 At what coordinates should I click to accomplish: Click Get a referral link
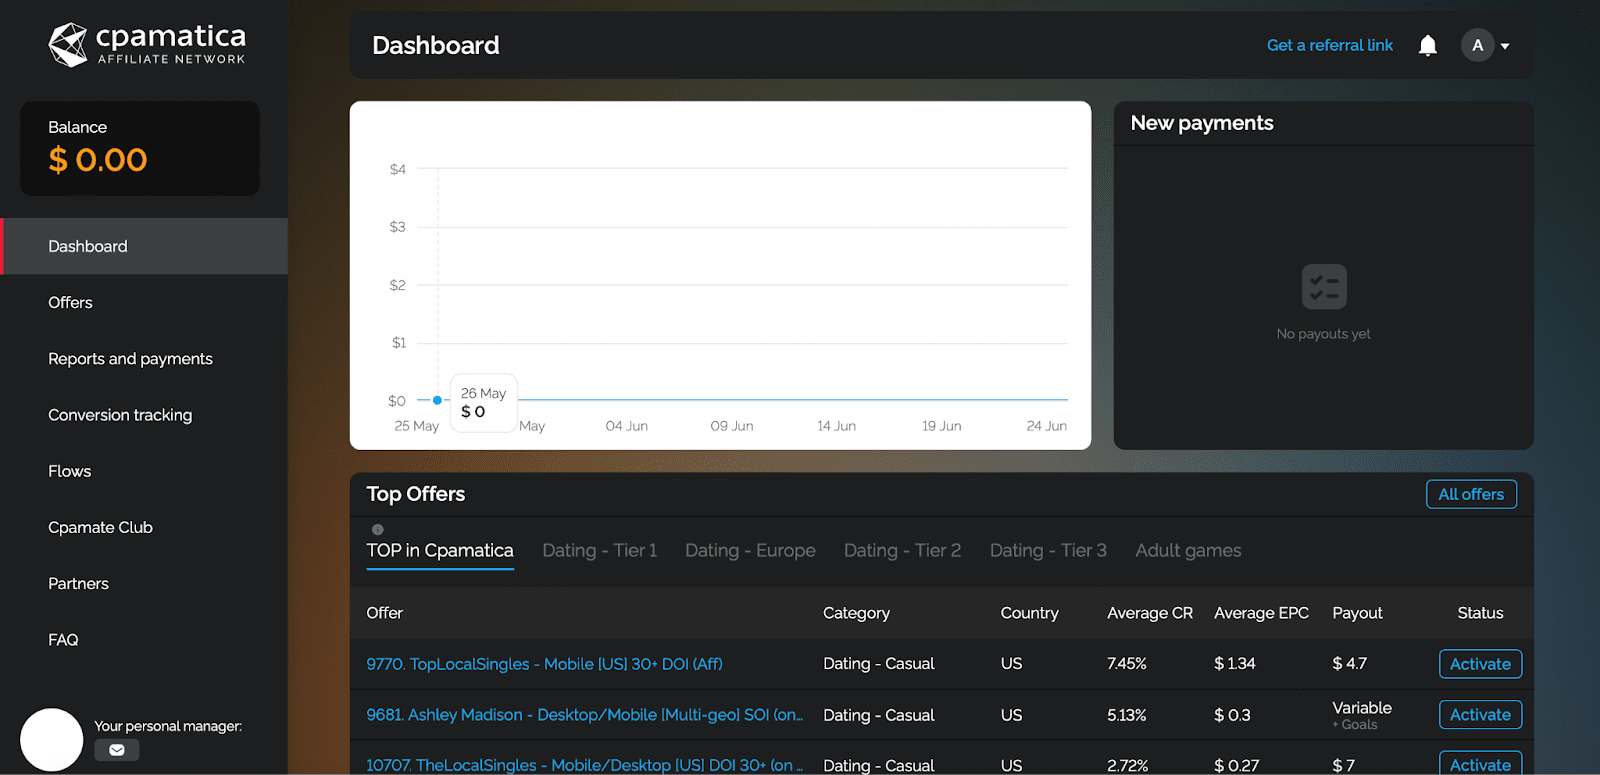click(x=1329, y=46)
